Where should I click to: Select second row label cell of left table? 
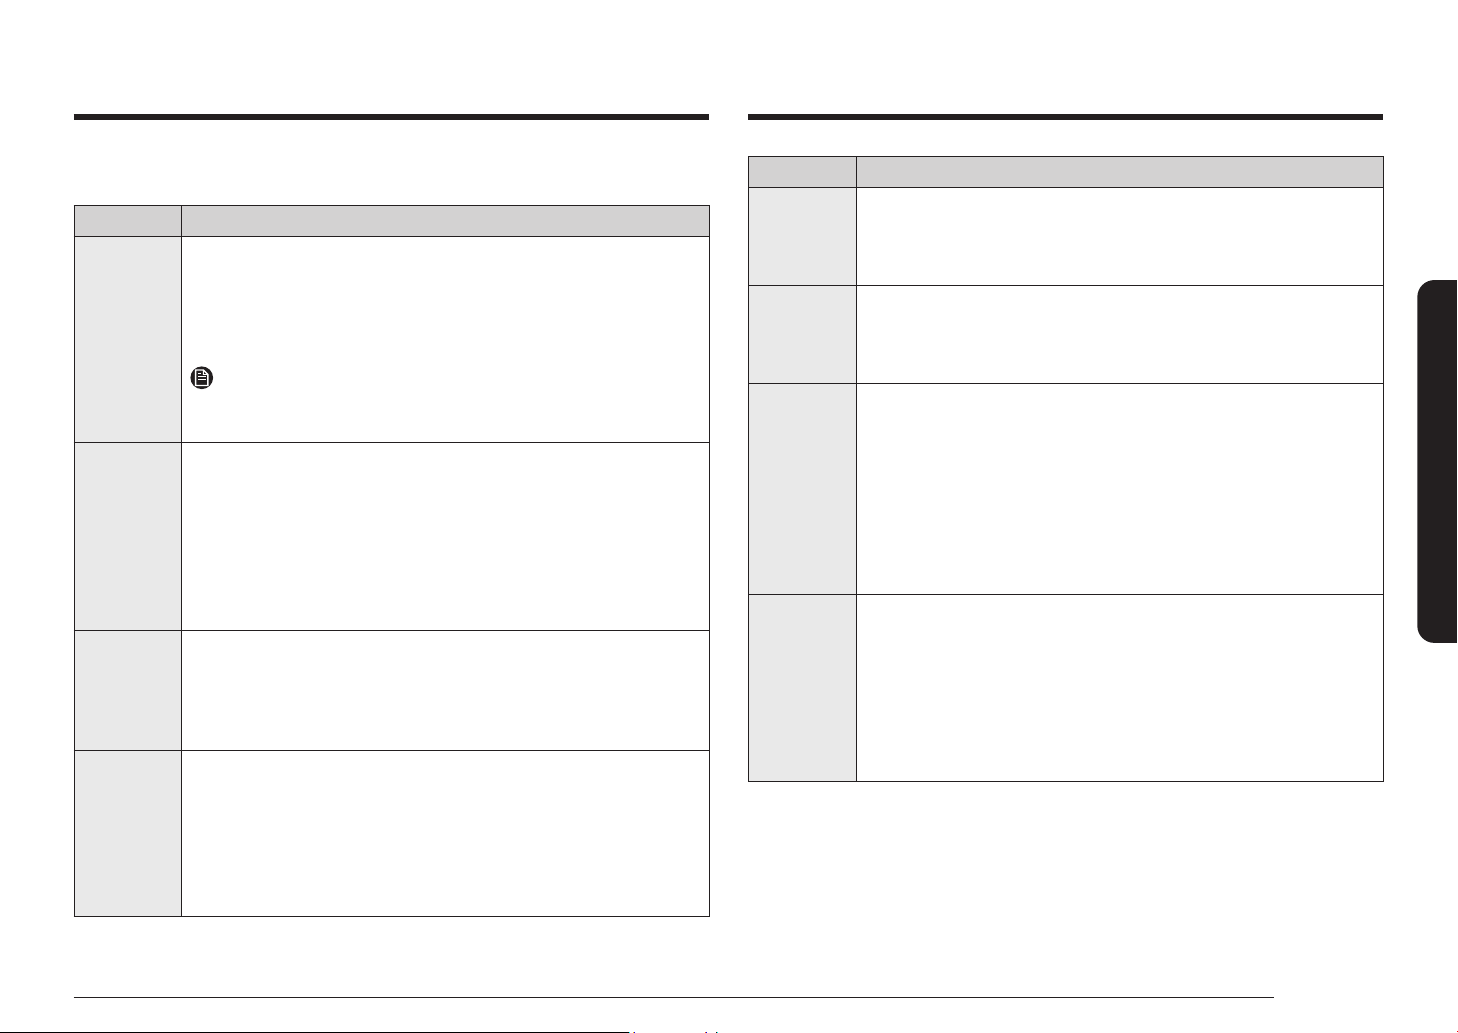tap(128, 536)
